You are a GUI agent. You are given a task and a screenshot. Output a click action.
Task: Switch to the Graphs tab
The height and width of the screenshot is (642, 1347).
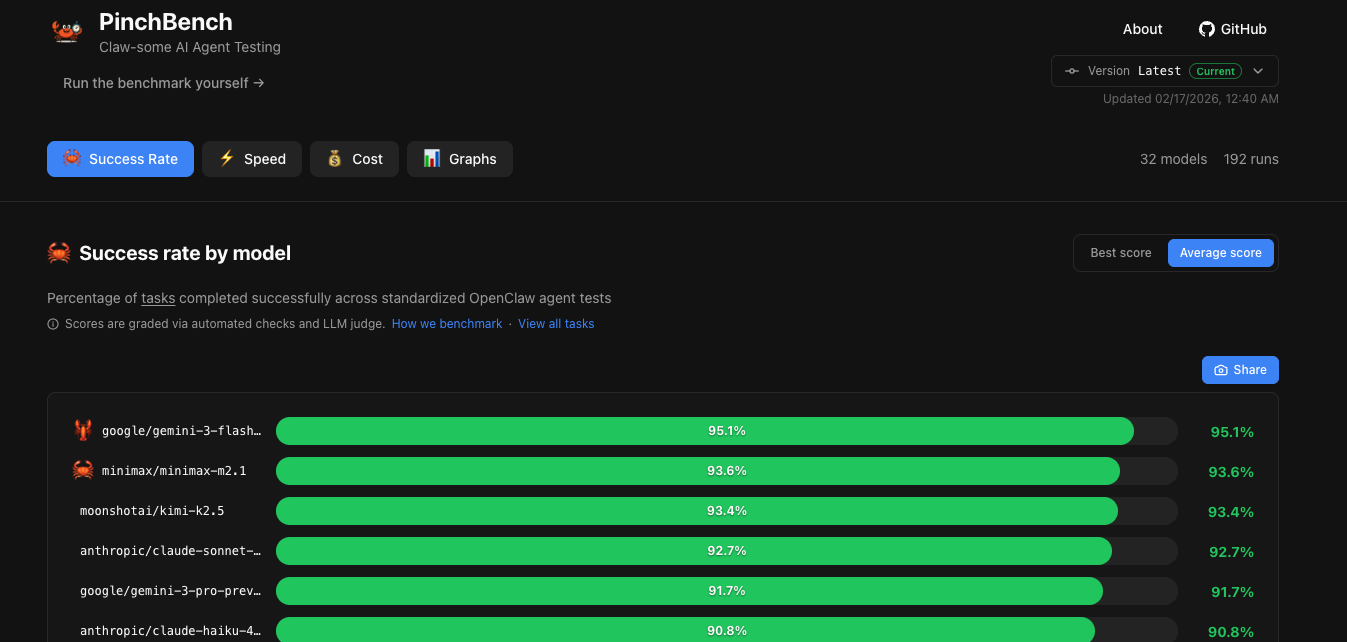click(x=460, y=159)
